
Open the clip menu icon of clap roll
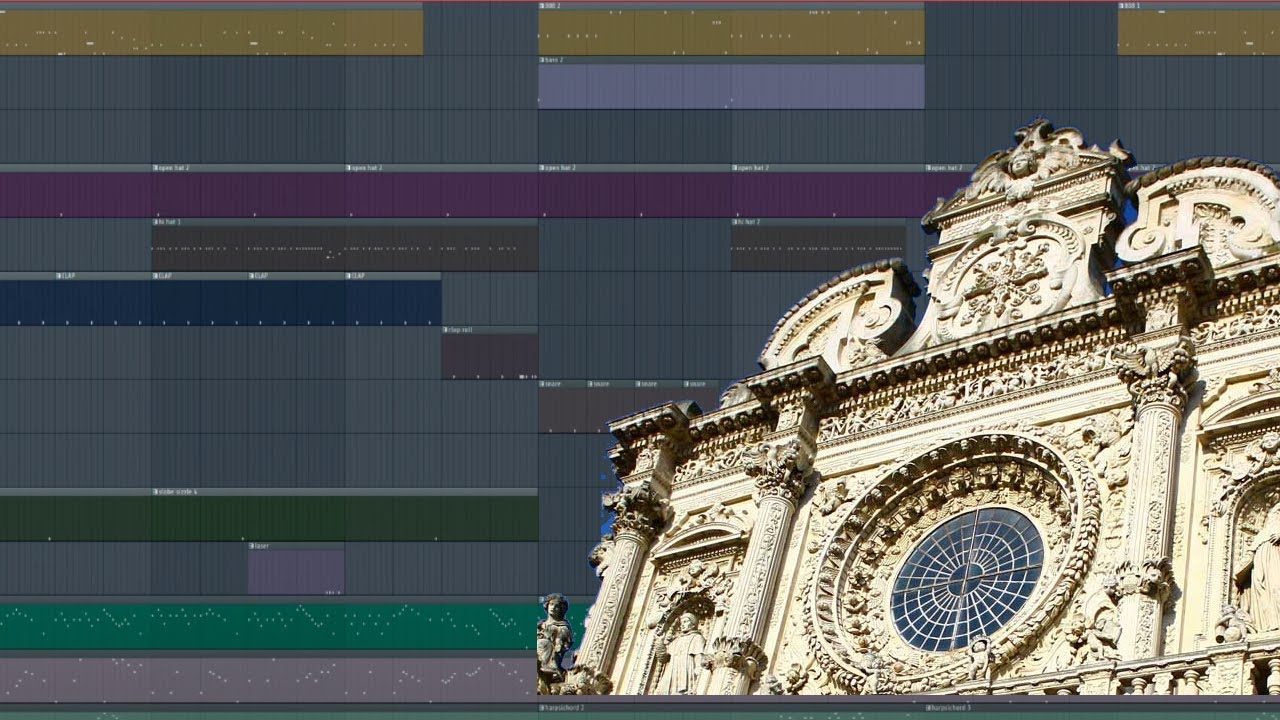(446, 330)
